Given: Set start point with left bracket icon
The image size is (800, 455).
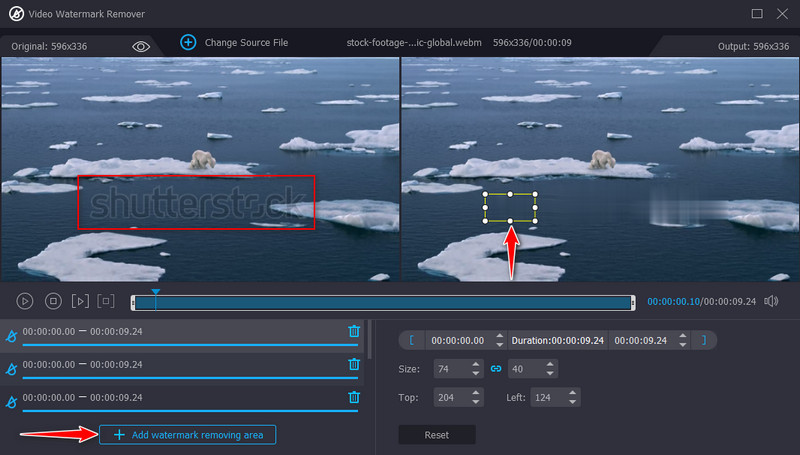Looking at the screenshot, I should [x=411, y=340].
